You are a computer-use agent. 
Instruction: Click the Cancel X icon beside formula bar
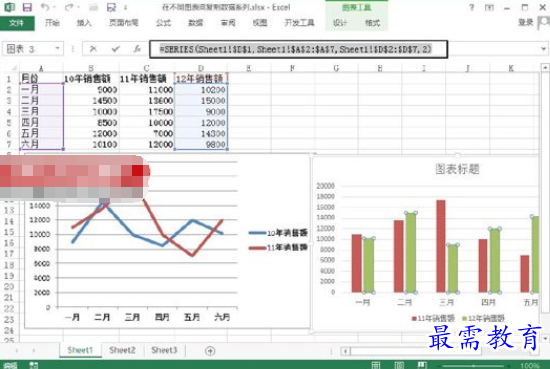pos(93,49)
